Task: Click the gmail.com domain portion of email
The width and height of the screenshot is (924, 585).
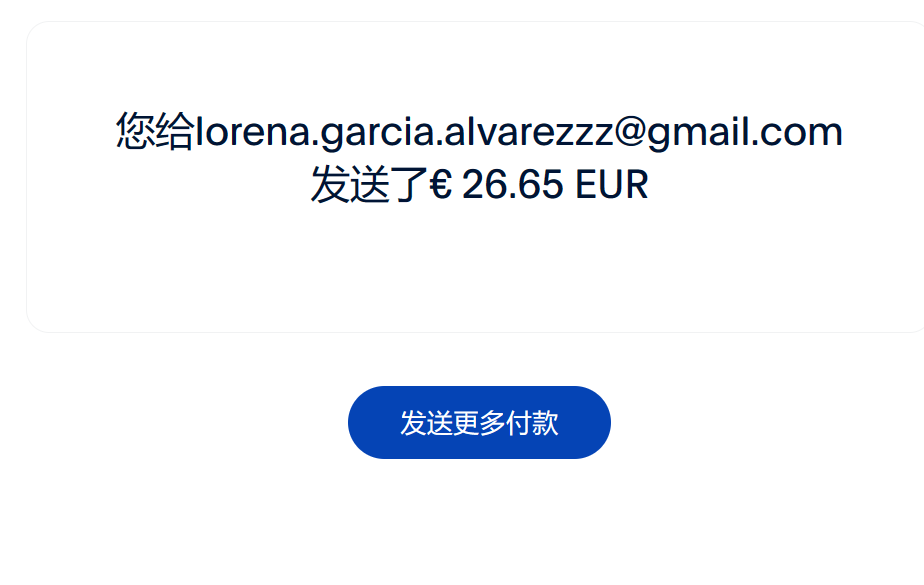Action: pyautogui.click(x=745, y=133)
